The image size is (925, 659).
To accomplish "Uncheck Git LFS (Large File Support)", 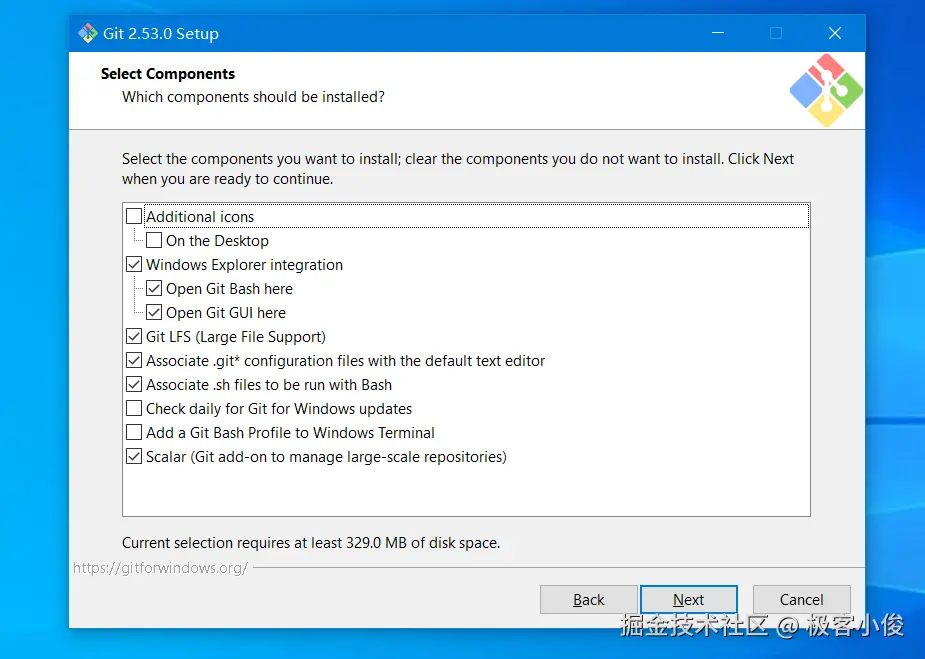I will [134, 337].
